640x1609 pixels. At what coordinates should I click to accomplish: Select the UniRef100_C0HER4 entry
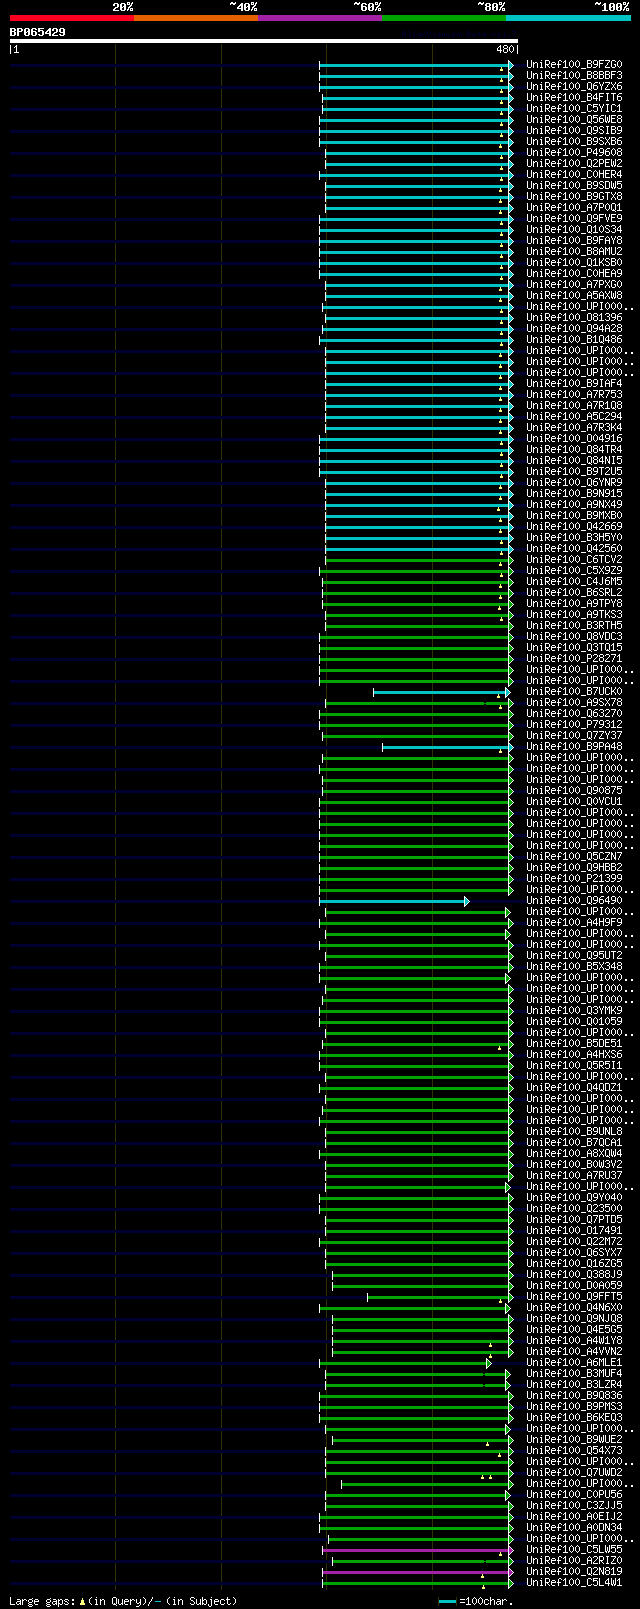pos(574,175)
